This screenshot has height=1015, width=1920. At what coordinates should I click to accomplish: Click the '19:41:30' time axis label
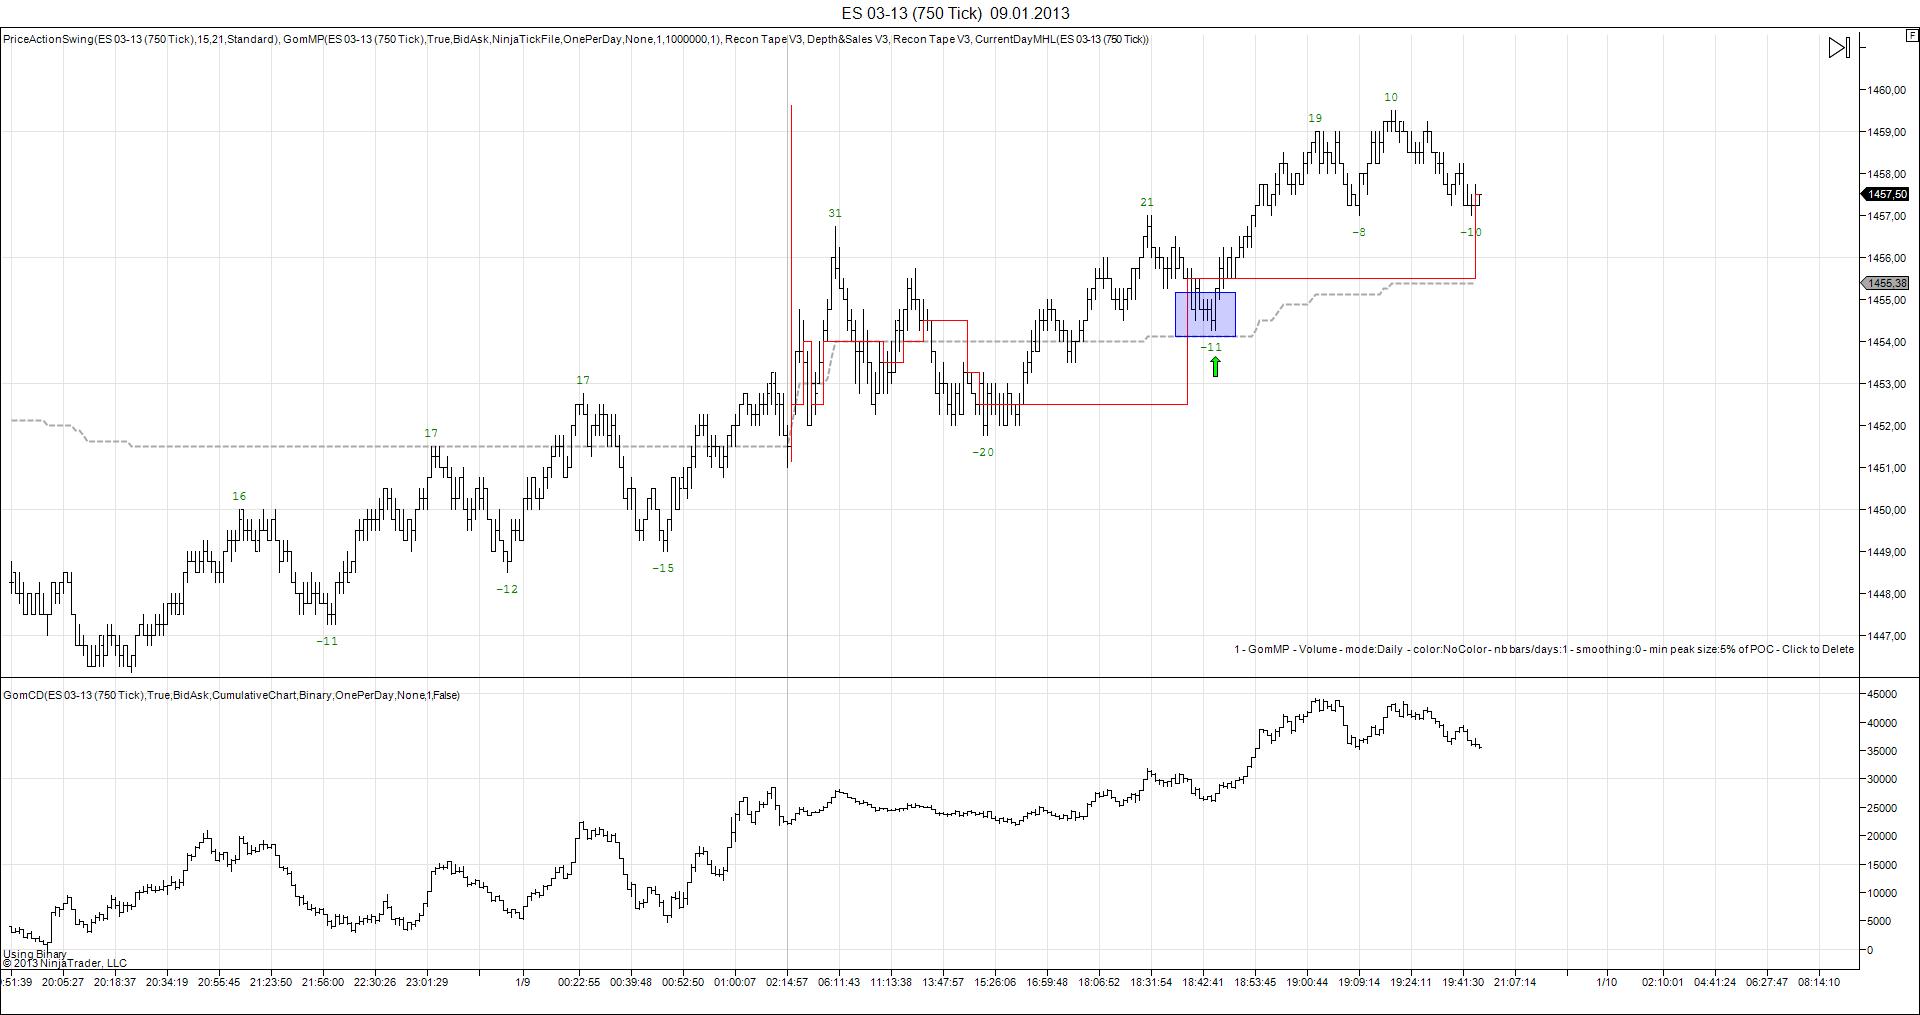[x=1463, y=982]
